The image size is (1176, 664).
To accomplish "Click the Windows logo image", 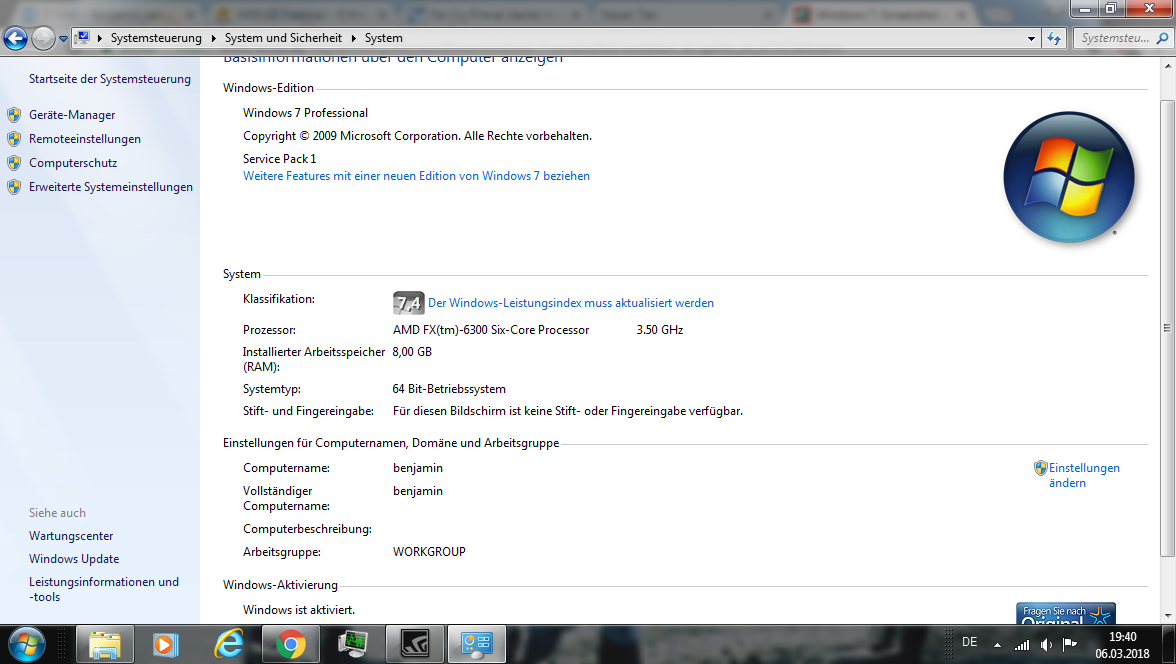I will click(1069, 178).
